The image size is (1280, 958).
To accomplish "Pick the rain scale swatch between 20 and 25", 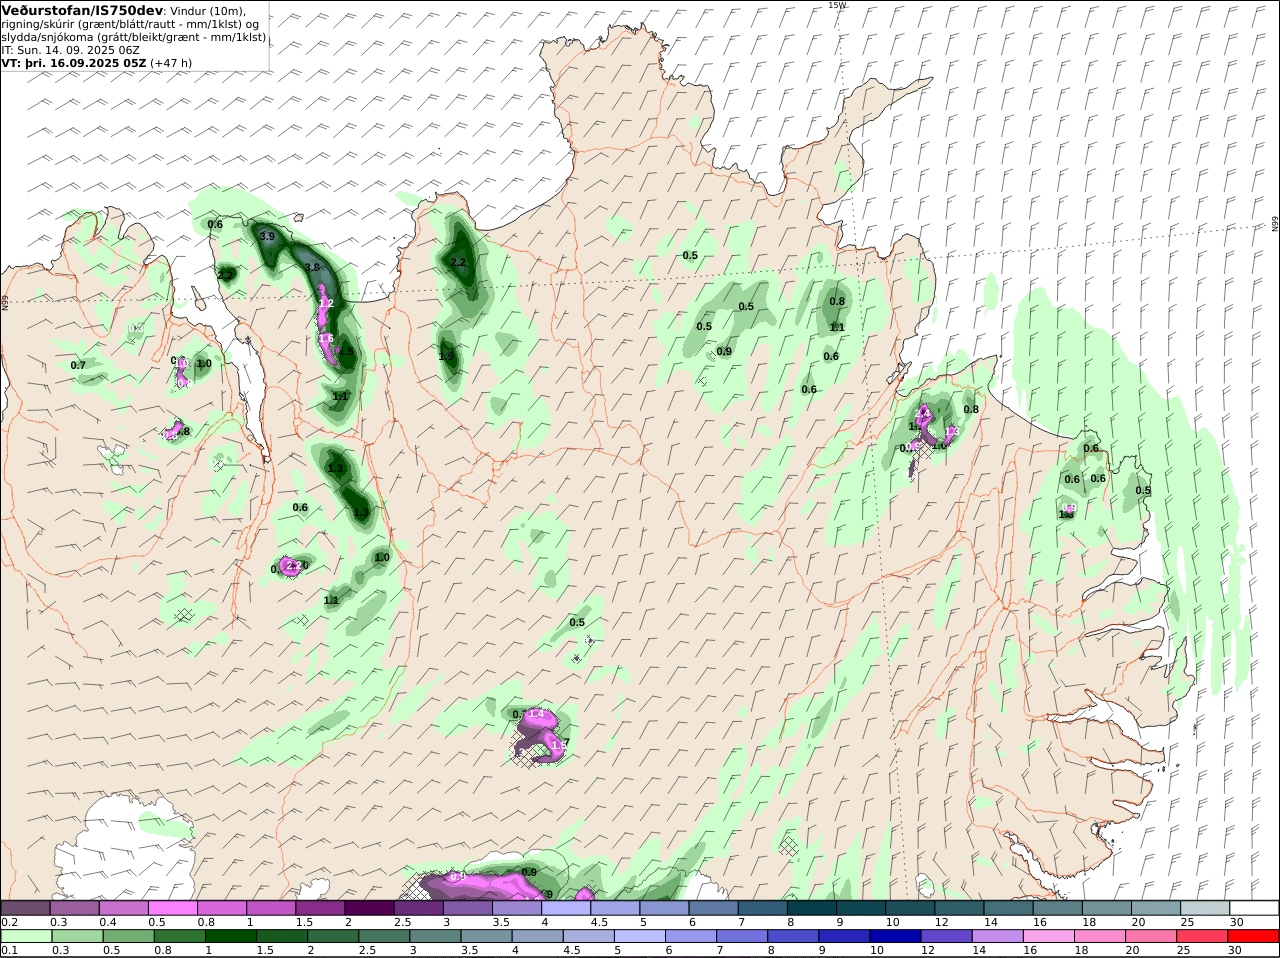I will pos(1153,936).
